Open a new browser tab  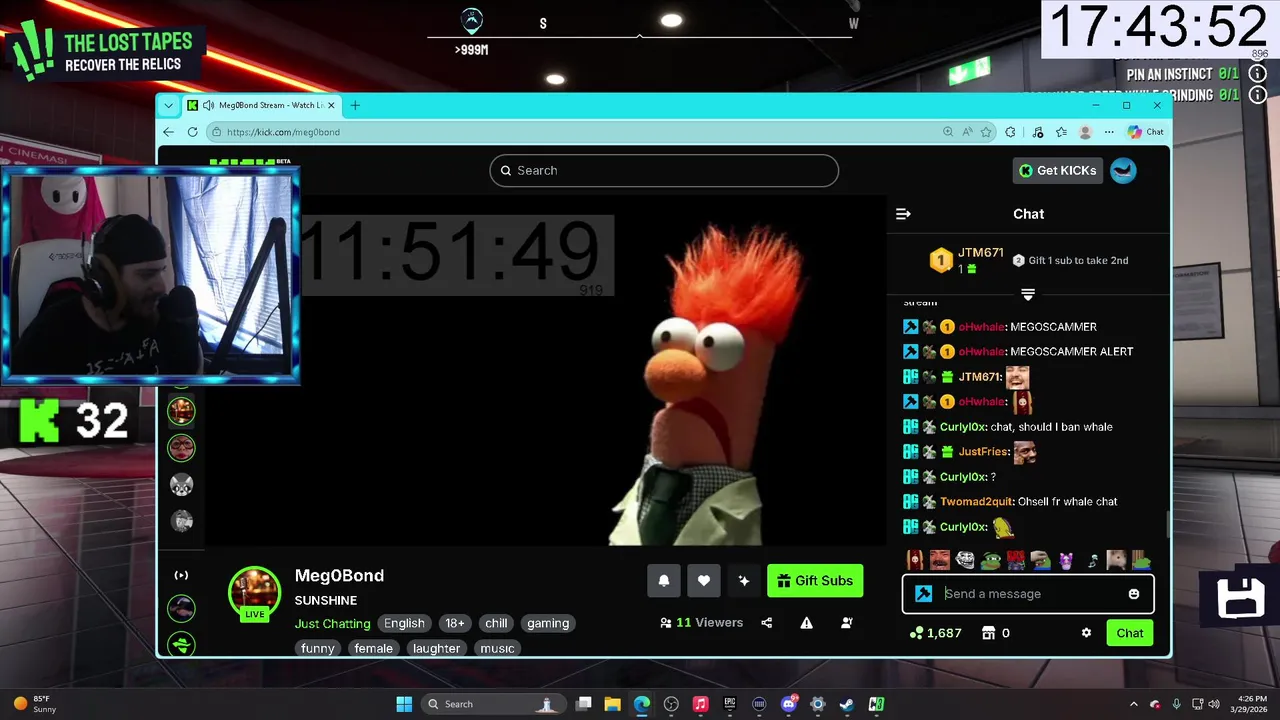pyautogui.click(x=355, y=105)
